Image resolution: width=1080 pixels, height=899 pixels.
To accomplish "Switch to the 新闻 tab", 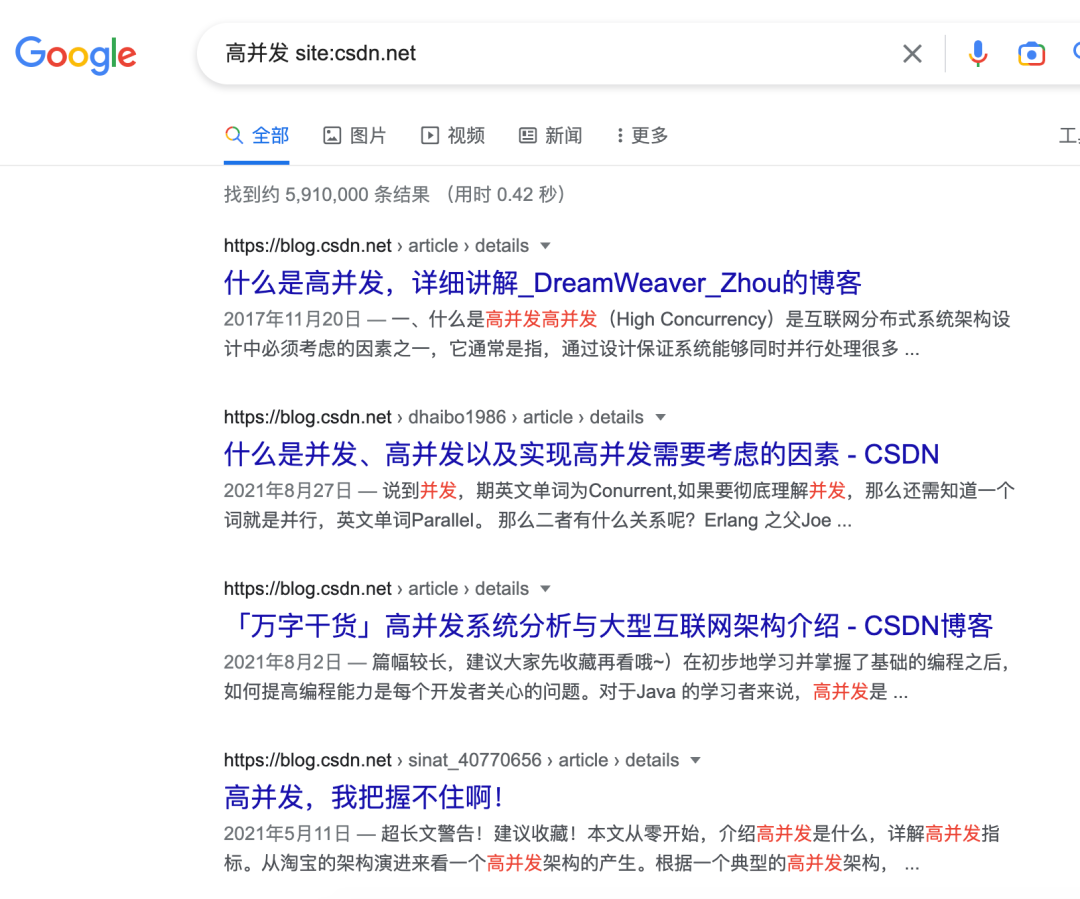I will pyautogui.click(x=550, y=136).
